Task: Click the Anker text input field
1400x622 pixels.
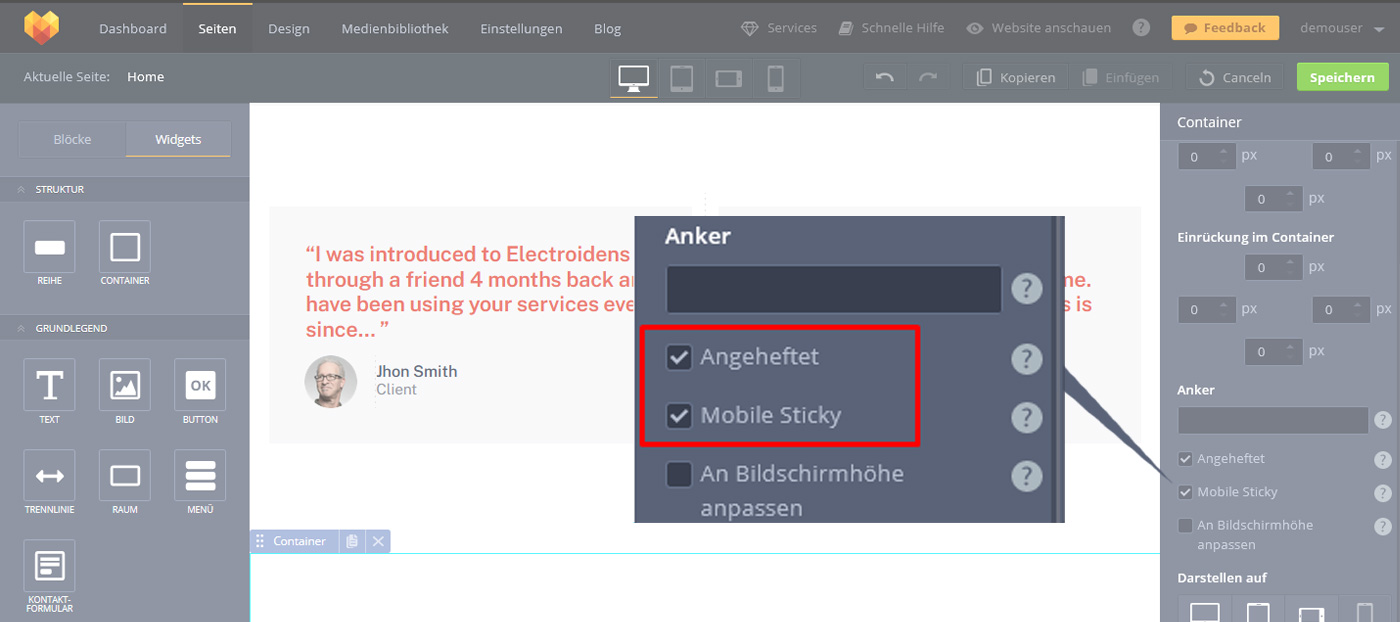Action: pyautogui.click(x=1272, y=420)
